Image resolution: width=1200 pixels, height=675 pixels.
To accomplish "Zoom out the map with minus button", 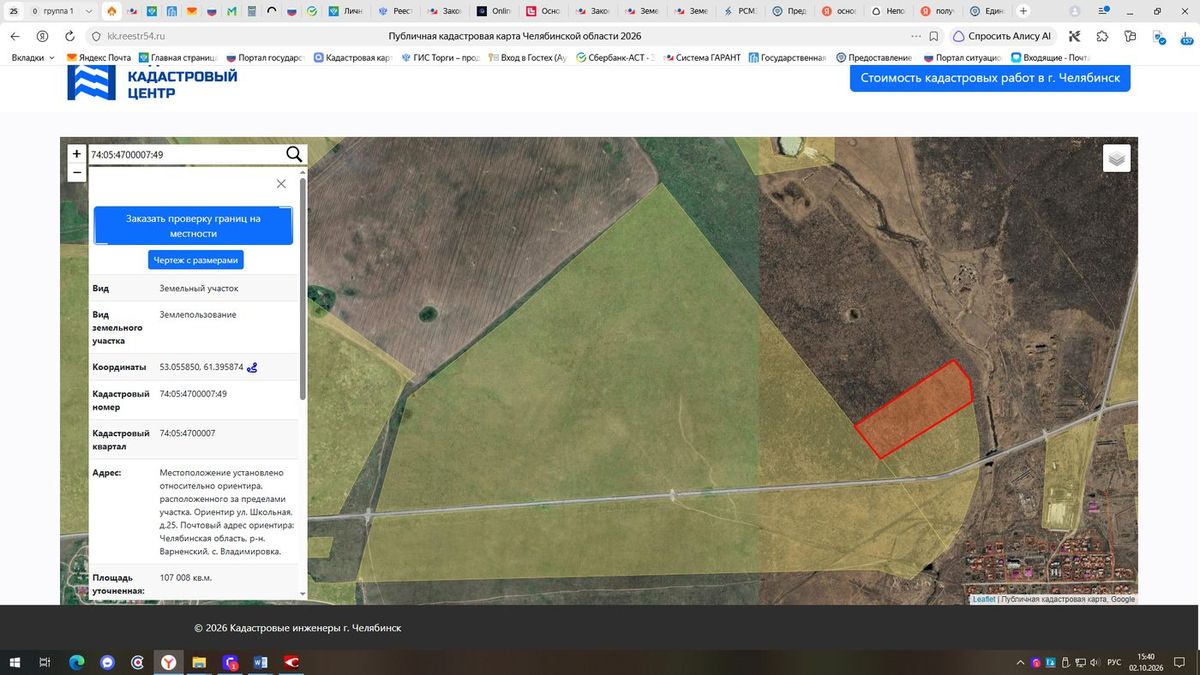I will [x=77, y=172].
